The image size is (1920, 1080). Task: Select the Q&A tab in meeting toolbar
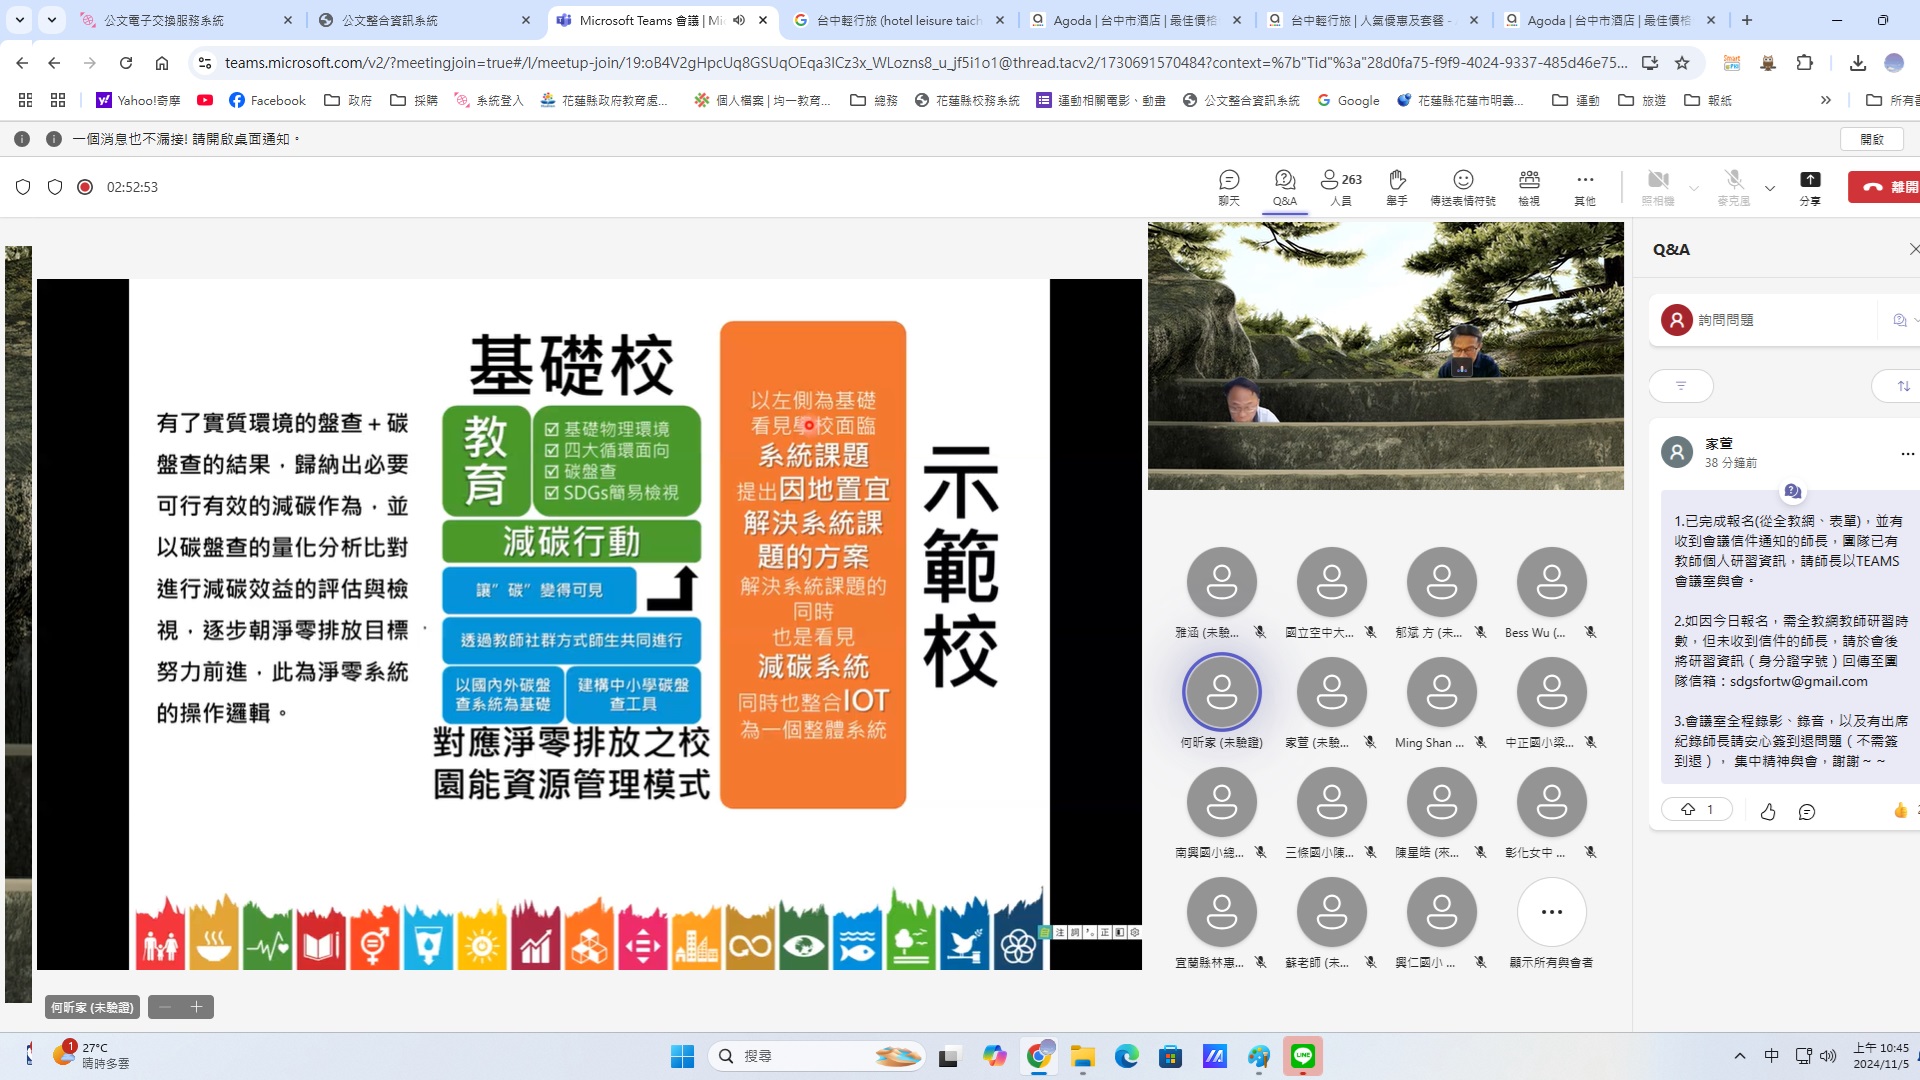(x=1285, y=186)
